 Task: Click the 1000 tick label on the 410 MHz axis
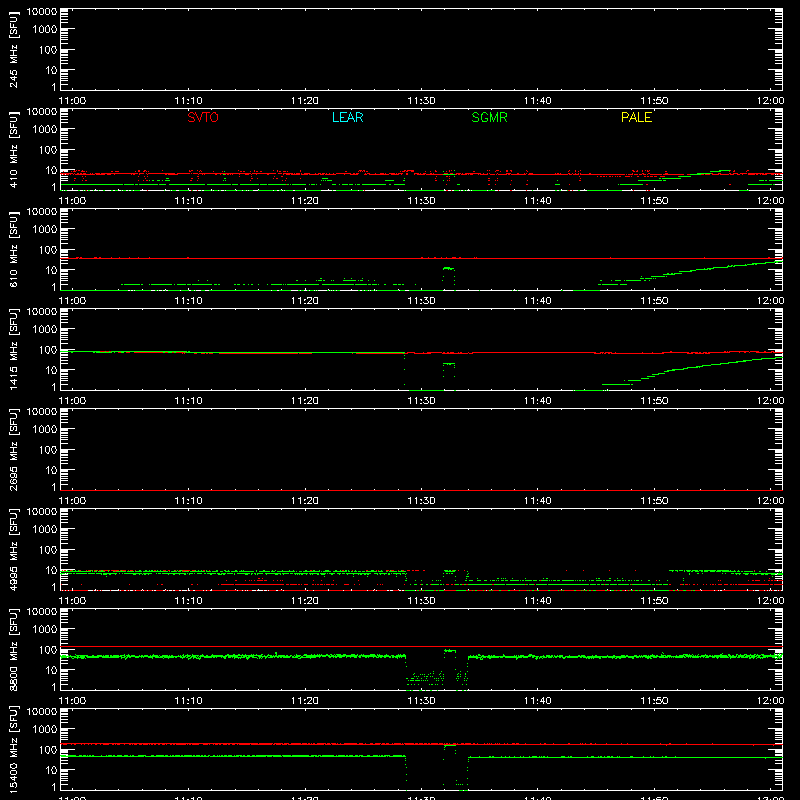(x=45, y=129)
